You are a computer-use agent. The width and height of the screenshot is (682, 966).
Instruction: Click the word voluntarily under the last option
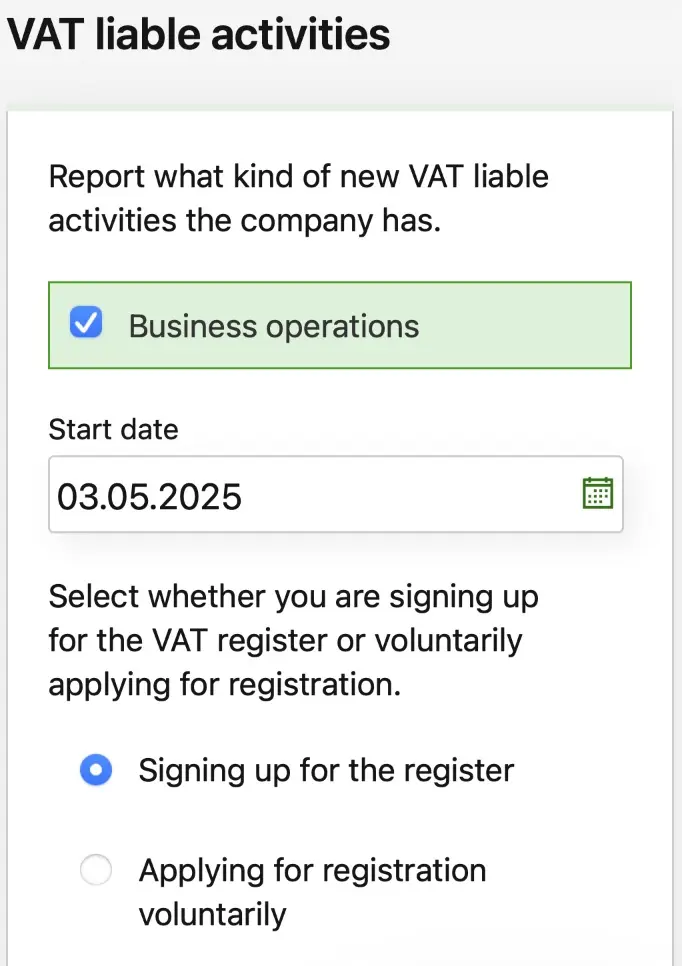coord(213,915)
